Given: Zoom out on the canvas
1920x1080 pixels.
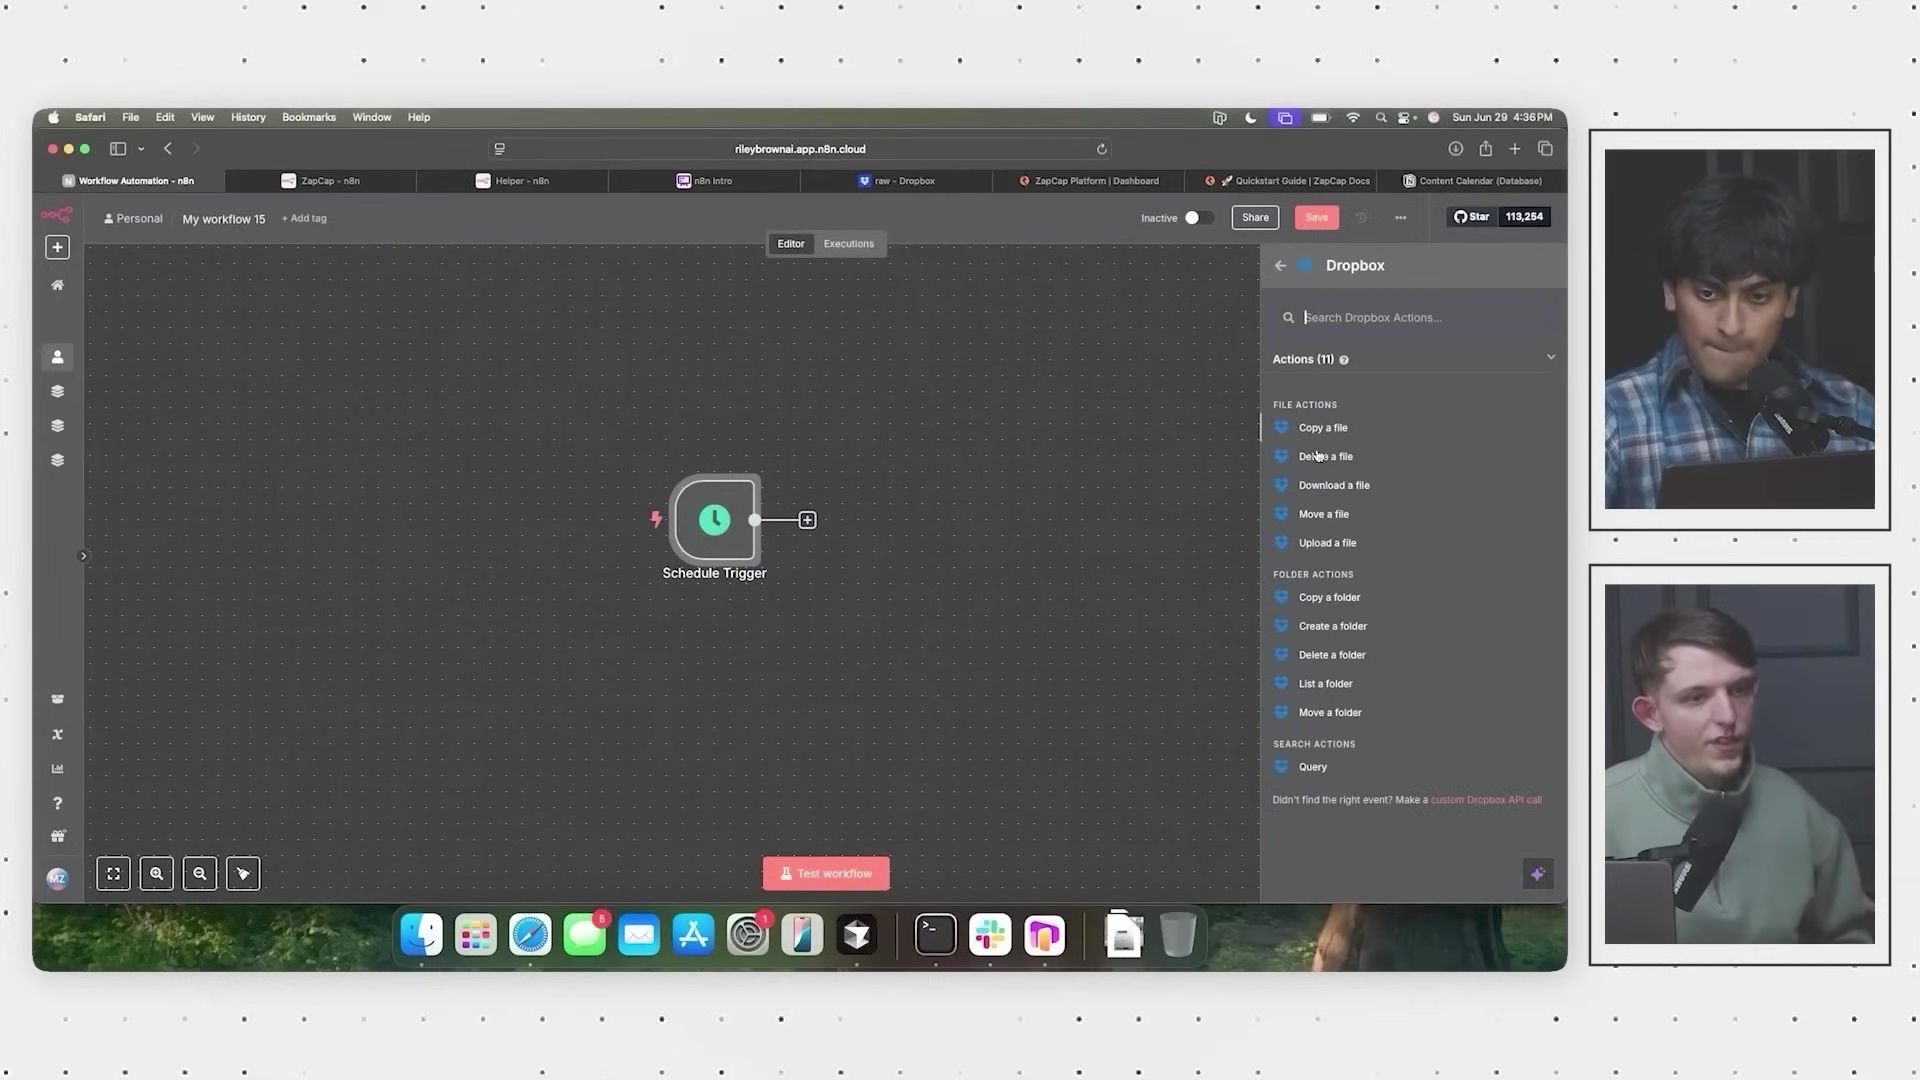Looking at the screenshot, I should [x=200, y=874].
